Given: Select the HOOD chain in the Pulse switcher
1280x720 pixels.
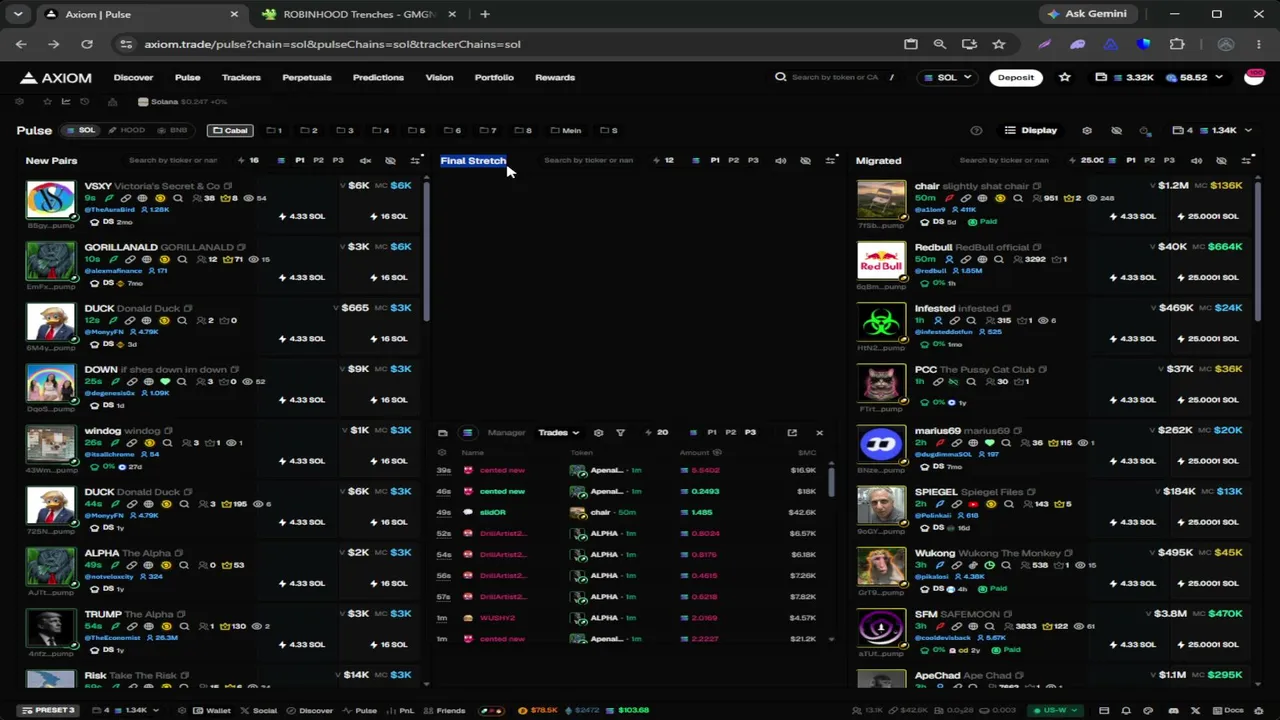Looking at the screenshot, I should pos(126,130).
